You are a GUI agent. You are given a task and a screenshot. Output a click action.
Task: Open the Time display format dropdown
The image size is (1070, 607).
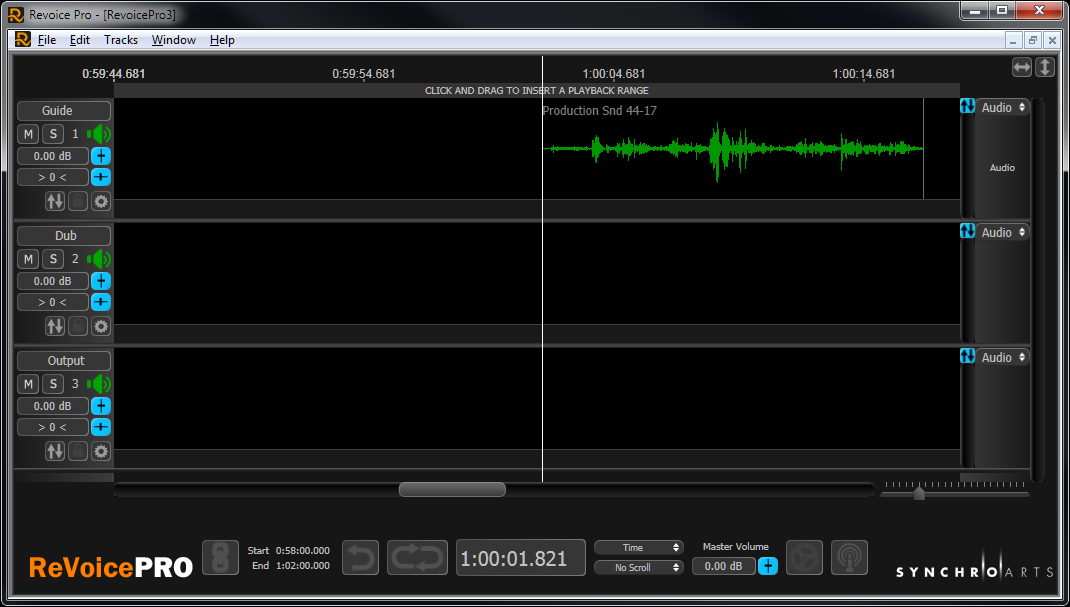638,547
